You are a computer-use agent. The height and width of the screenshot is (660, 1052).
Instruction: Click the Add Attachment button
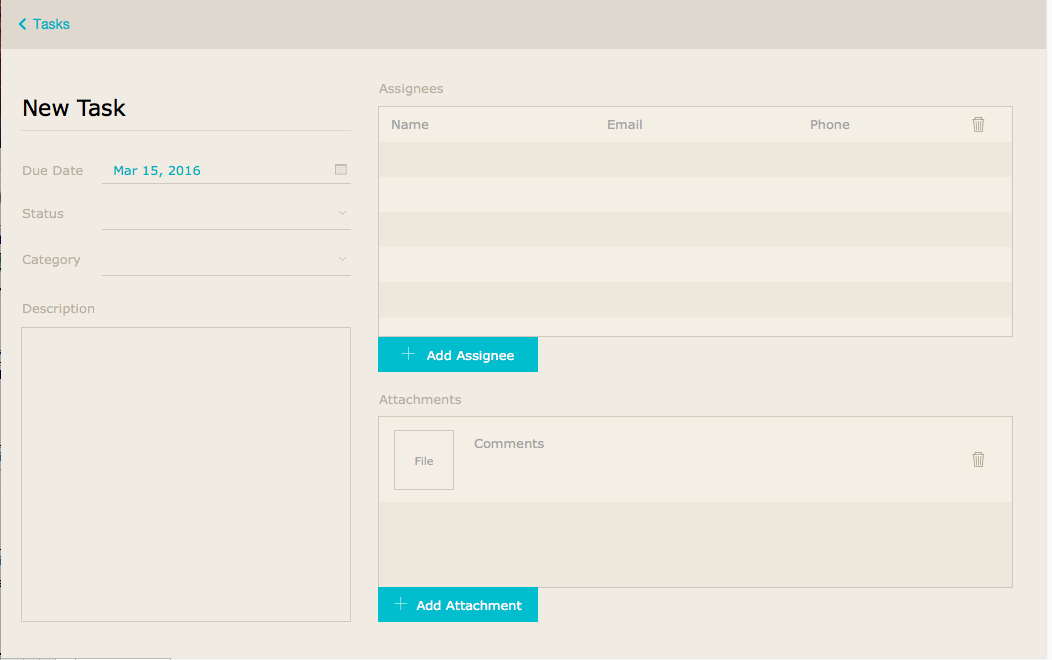458,604
